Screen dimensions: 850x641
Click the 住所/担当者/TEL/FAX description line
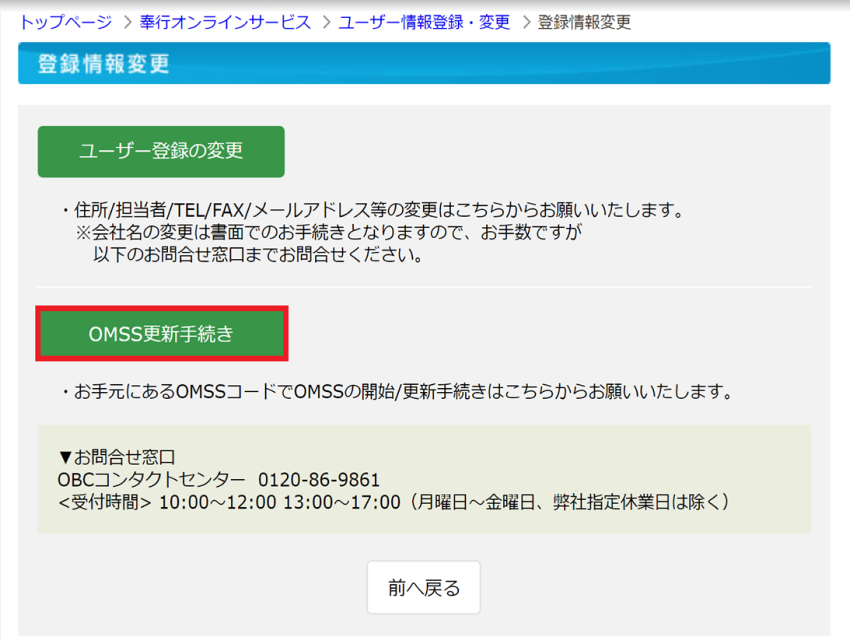pyautogui.click(x=372, y=209)
